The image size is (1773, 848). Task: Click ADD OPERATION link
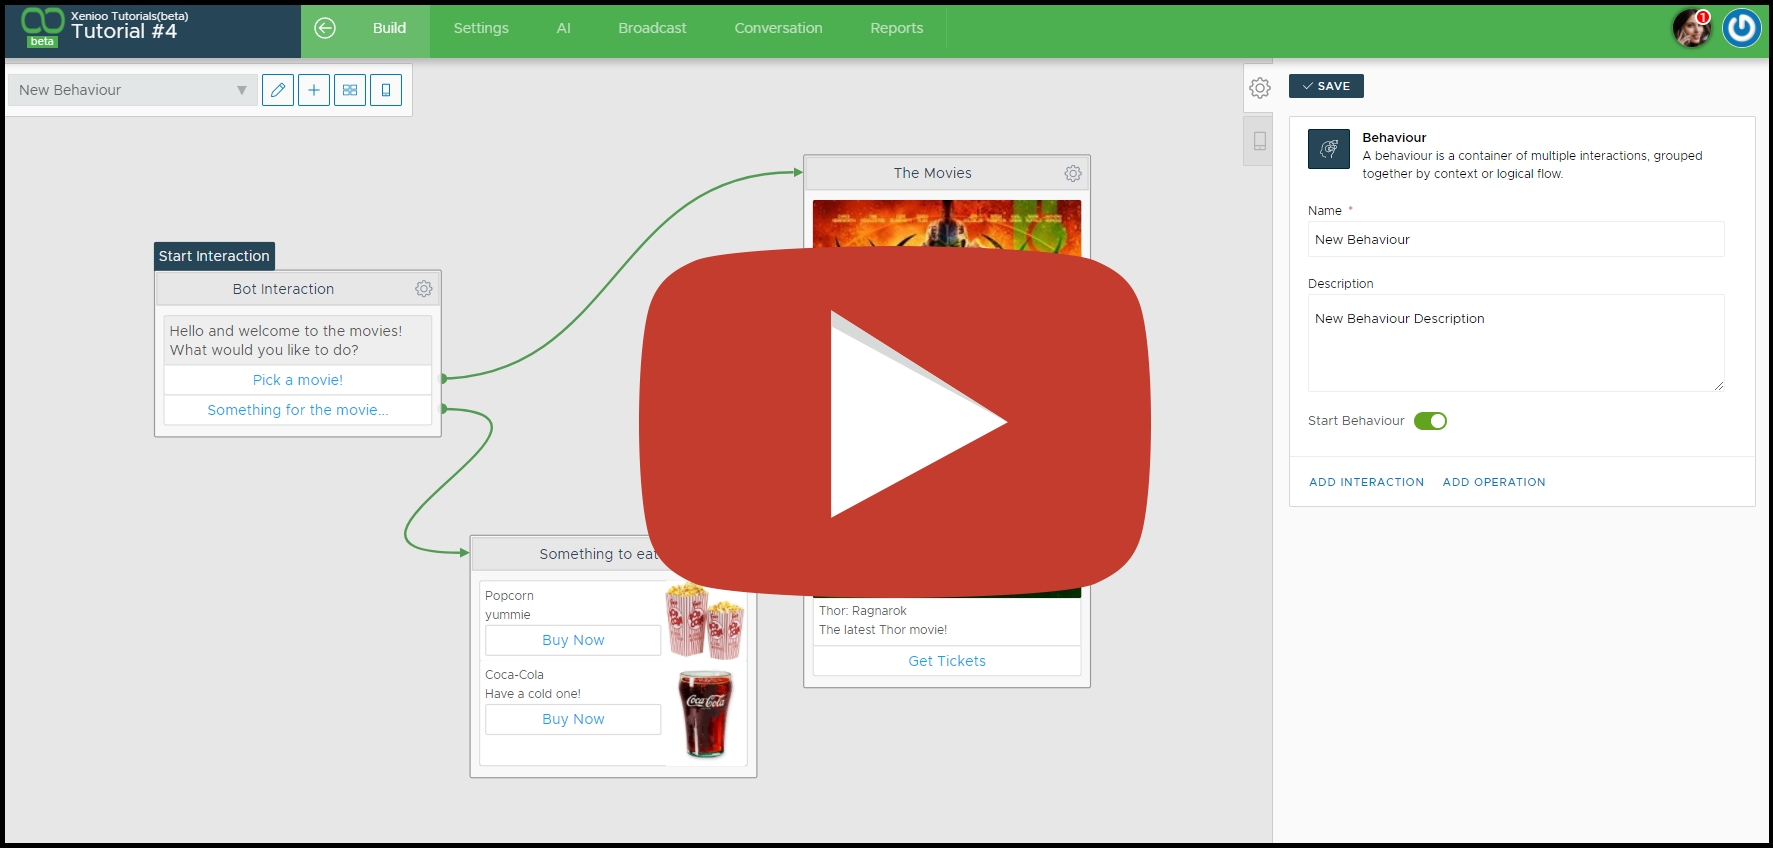tap(1494, 482)
